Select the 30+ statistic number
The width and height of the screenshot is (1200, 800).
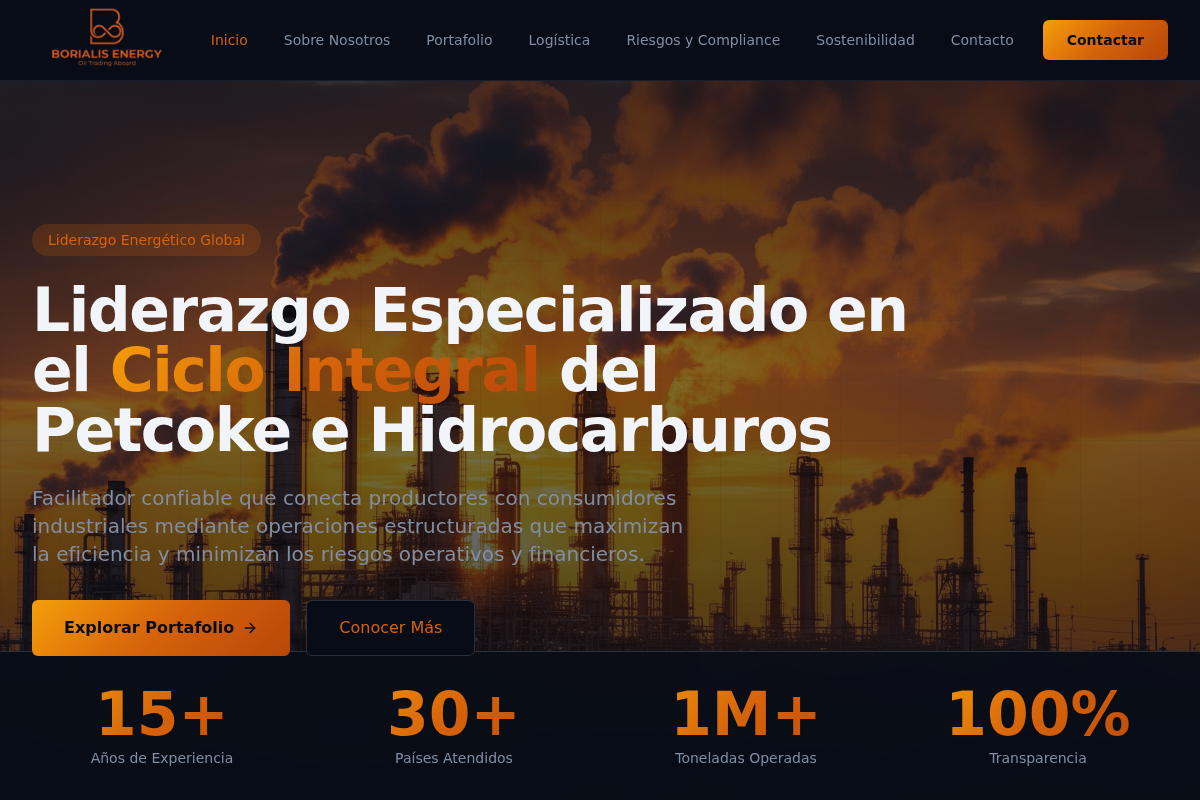[453, 714]
